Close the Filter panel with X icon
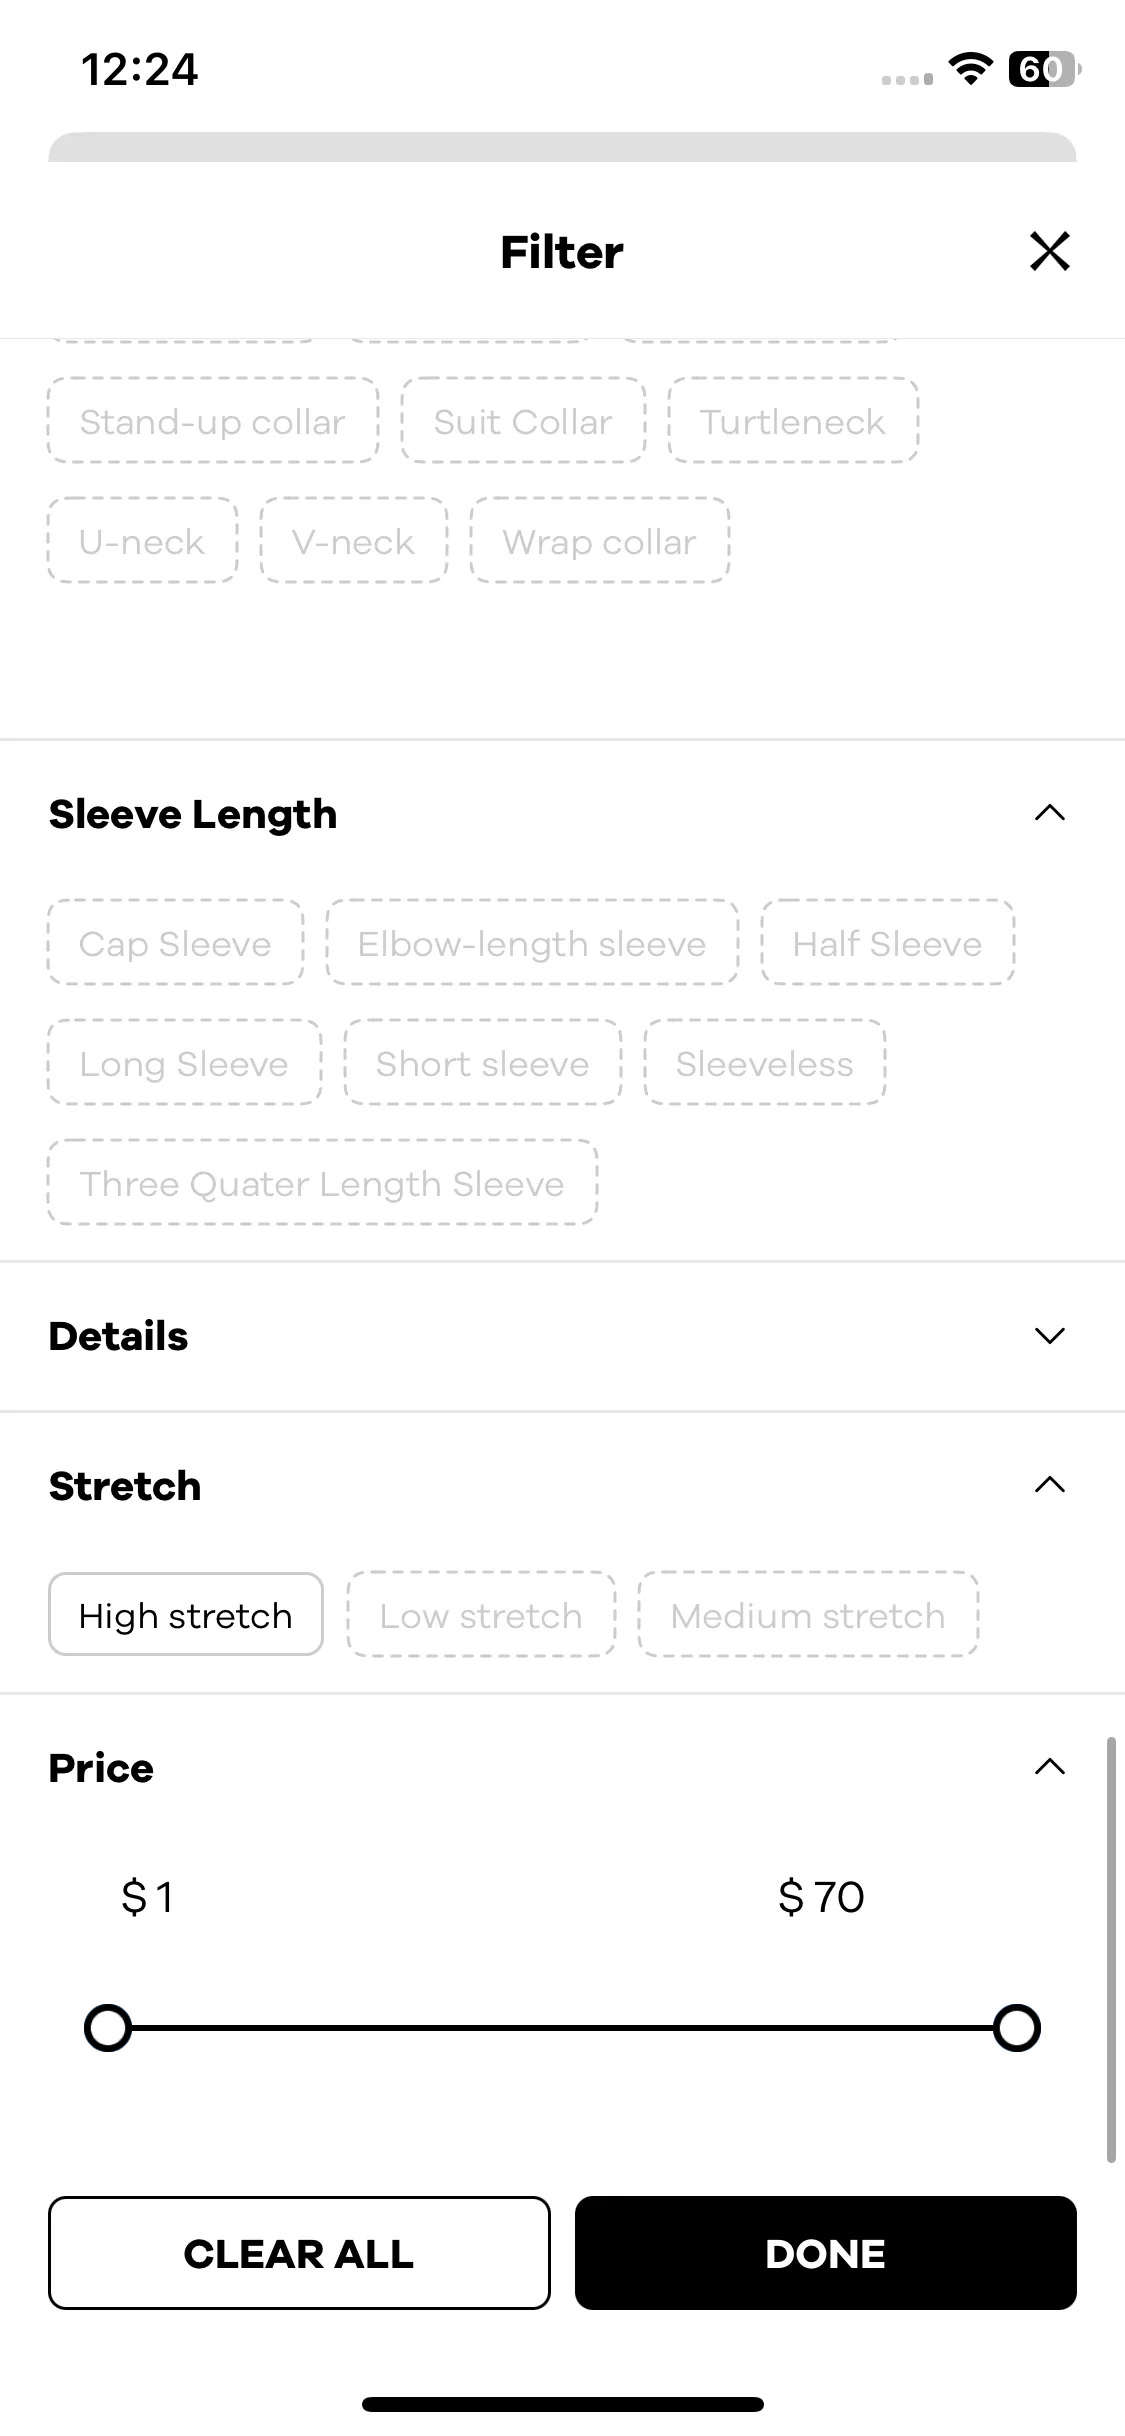 1049,251
